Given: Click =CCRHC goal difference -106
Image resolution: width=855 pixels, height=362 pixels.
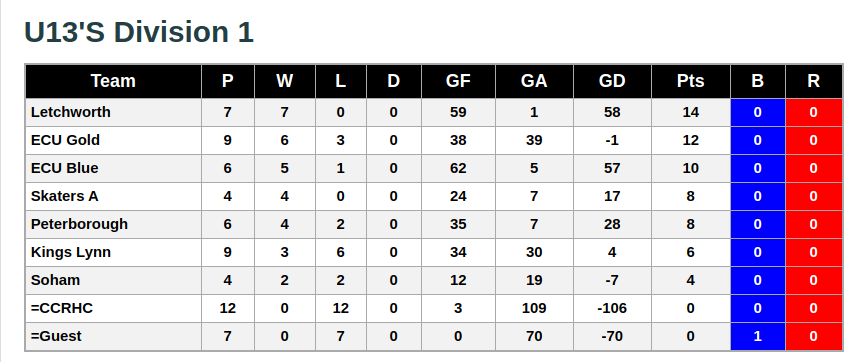Looking at the screenshot, I should click(612, 309).
